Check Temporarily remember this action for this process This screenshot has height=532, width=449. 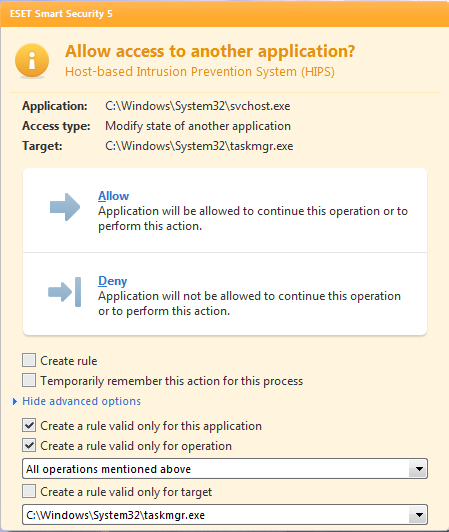pyautogui.click(x=29, y=380)
